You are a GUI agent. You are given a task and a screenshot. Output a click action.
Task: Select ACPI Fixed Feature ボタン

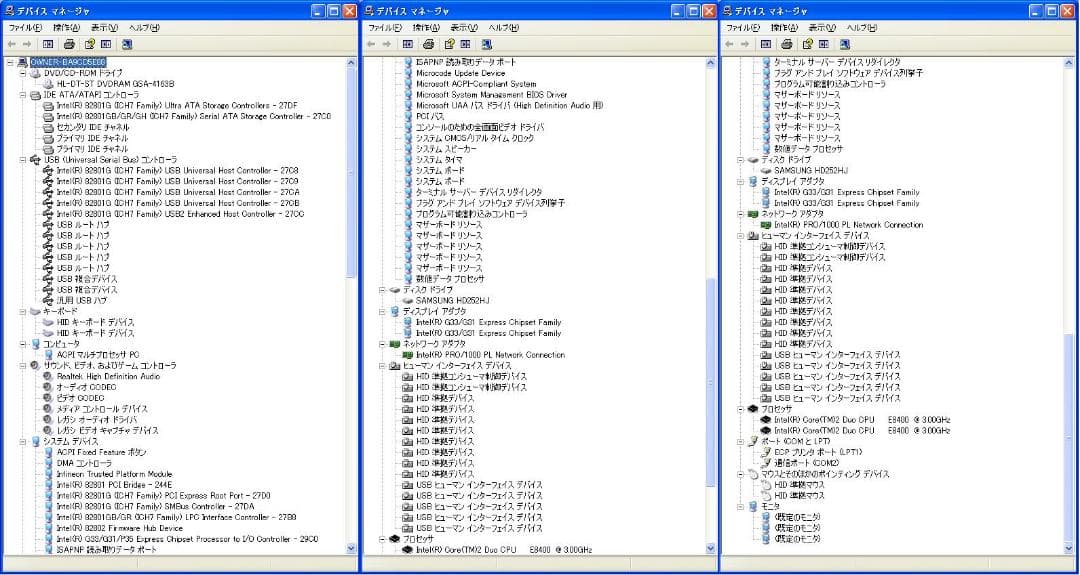[101, 452]
